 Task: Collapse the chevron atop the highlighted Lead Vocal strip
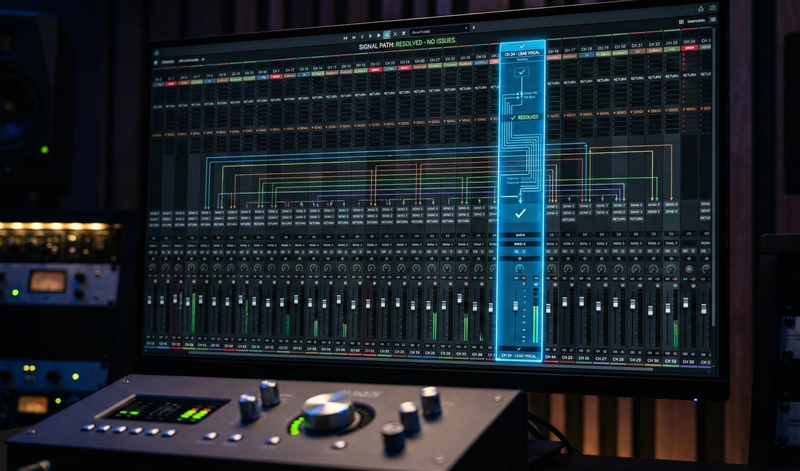521,42
